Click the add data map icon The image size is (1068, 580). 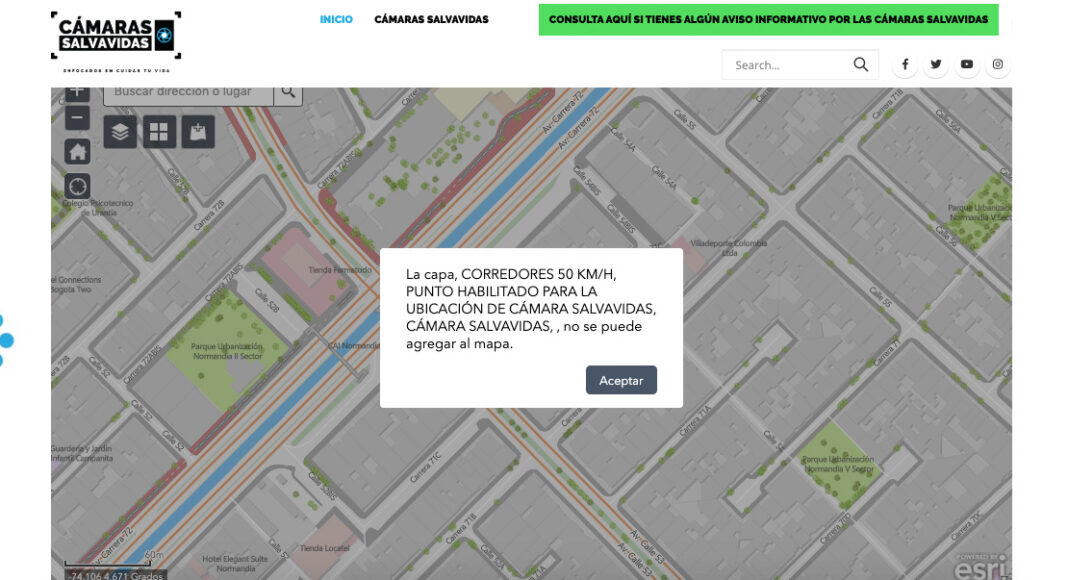pos(198,132)
